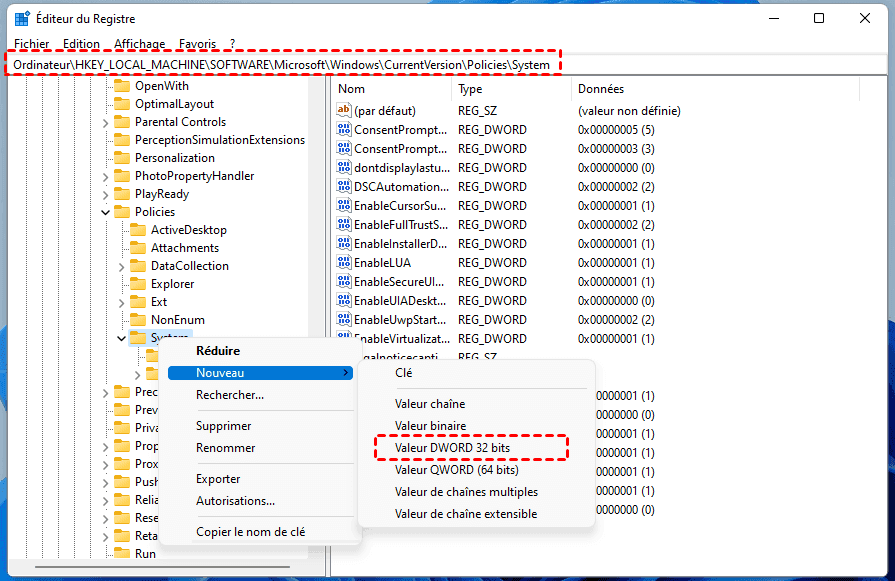Click the DWORD icon of EnableInstallerD...
The height and width of the screenshot is (581, 895).
[344, 243]
